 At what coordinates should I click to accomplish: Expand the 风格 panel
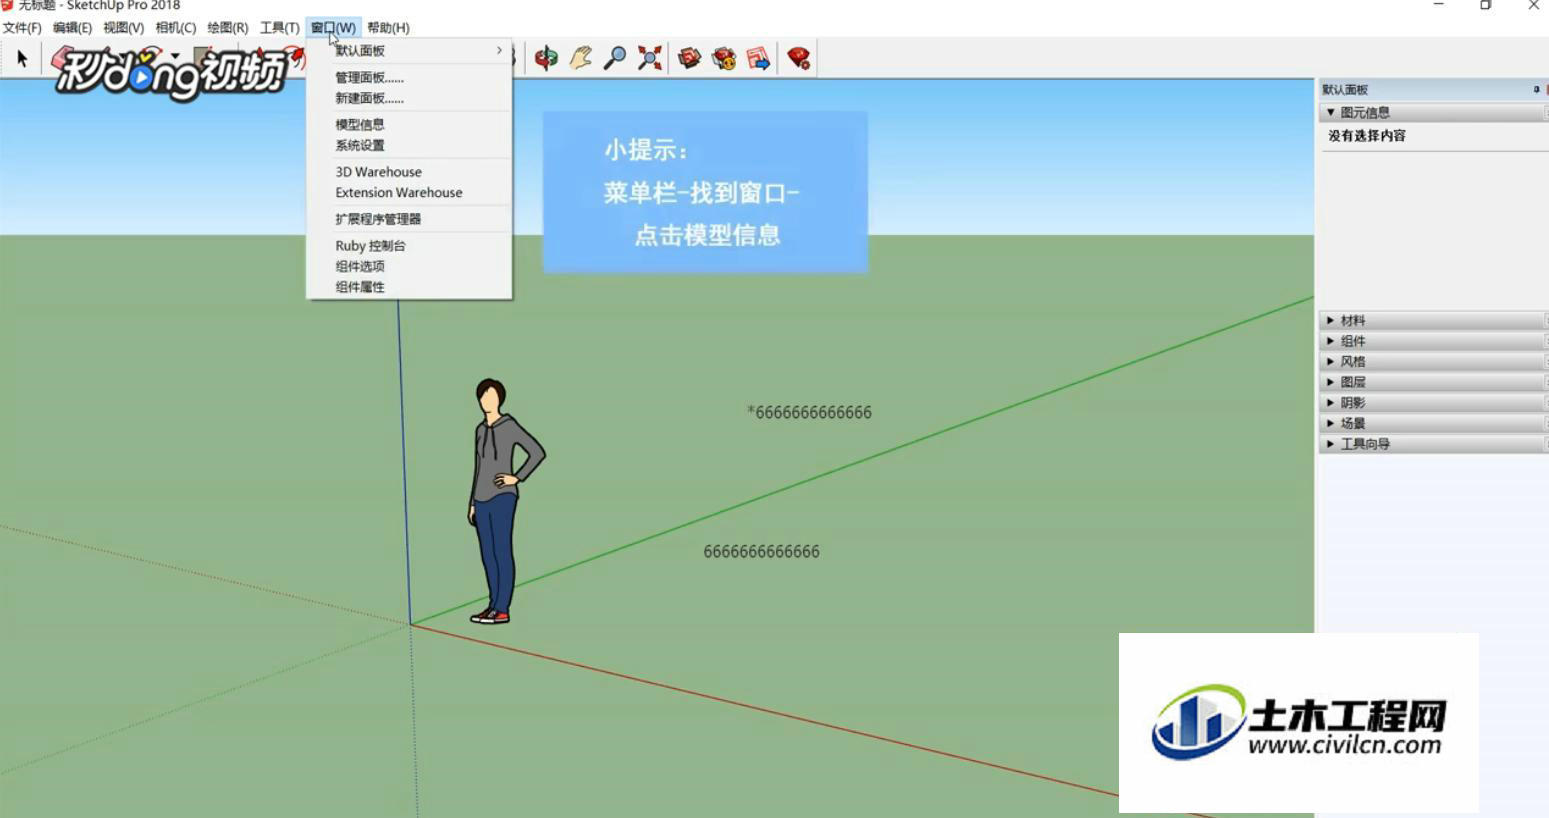point(1434,362)
